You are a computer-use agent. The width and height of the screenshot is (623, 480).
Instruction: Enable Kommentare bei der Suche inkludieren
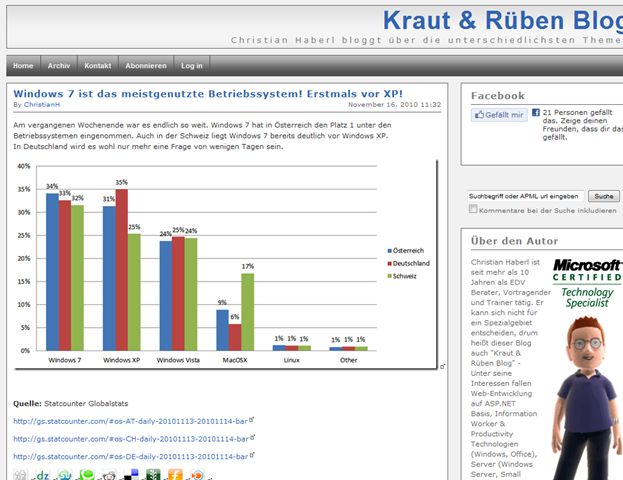[473, 209]
